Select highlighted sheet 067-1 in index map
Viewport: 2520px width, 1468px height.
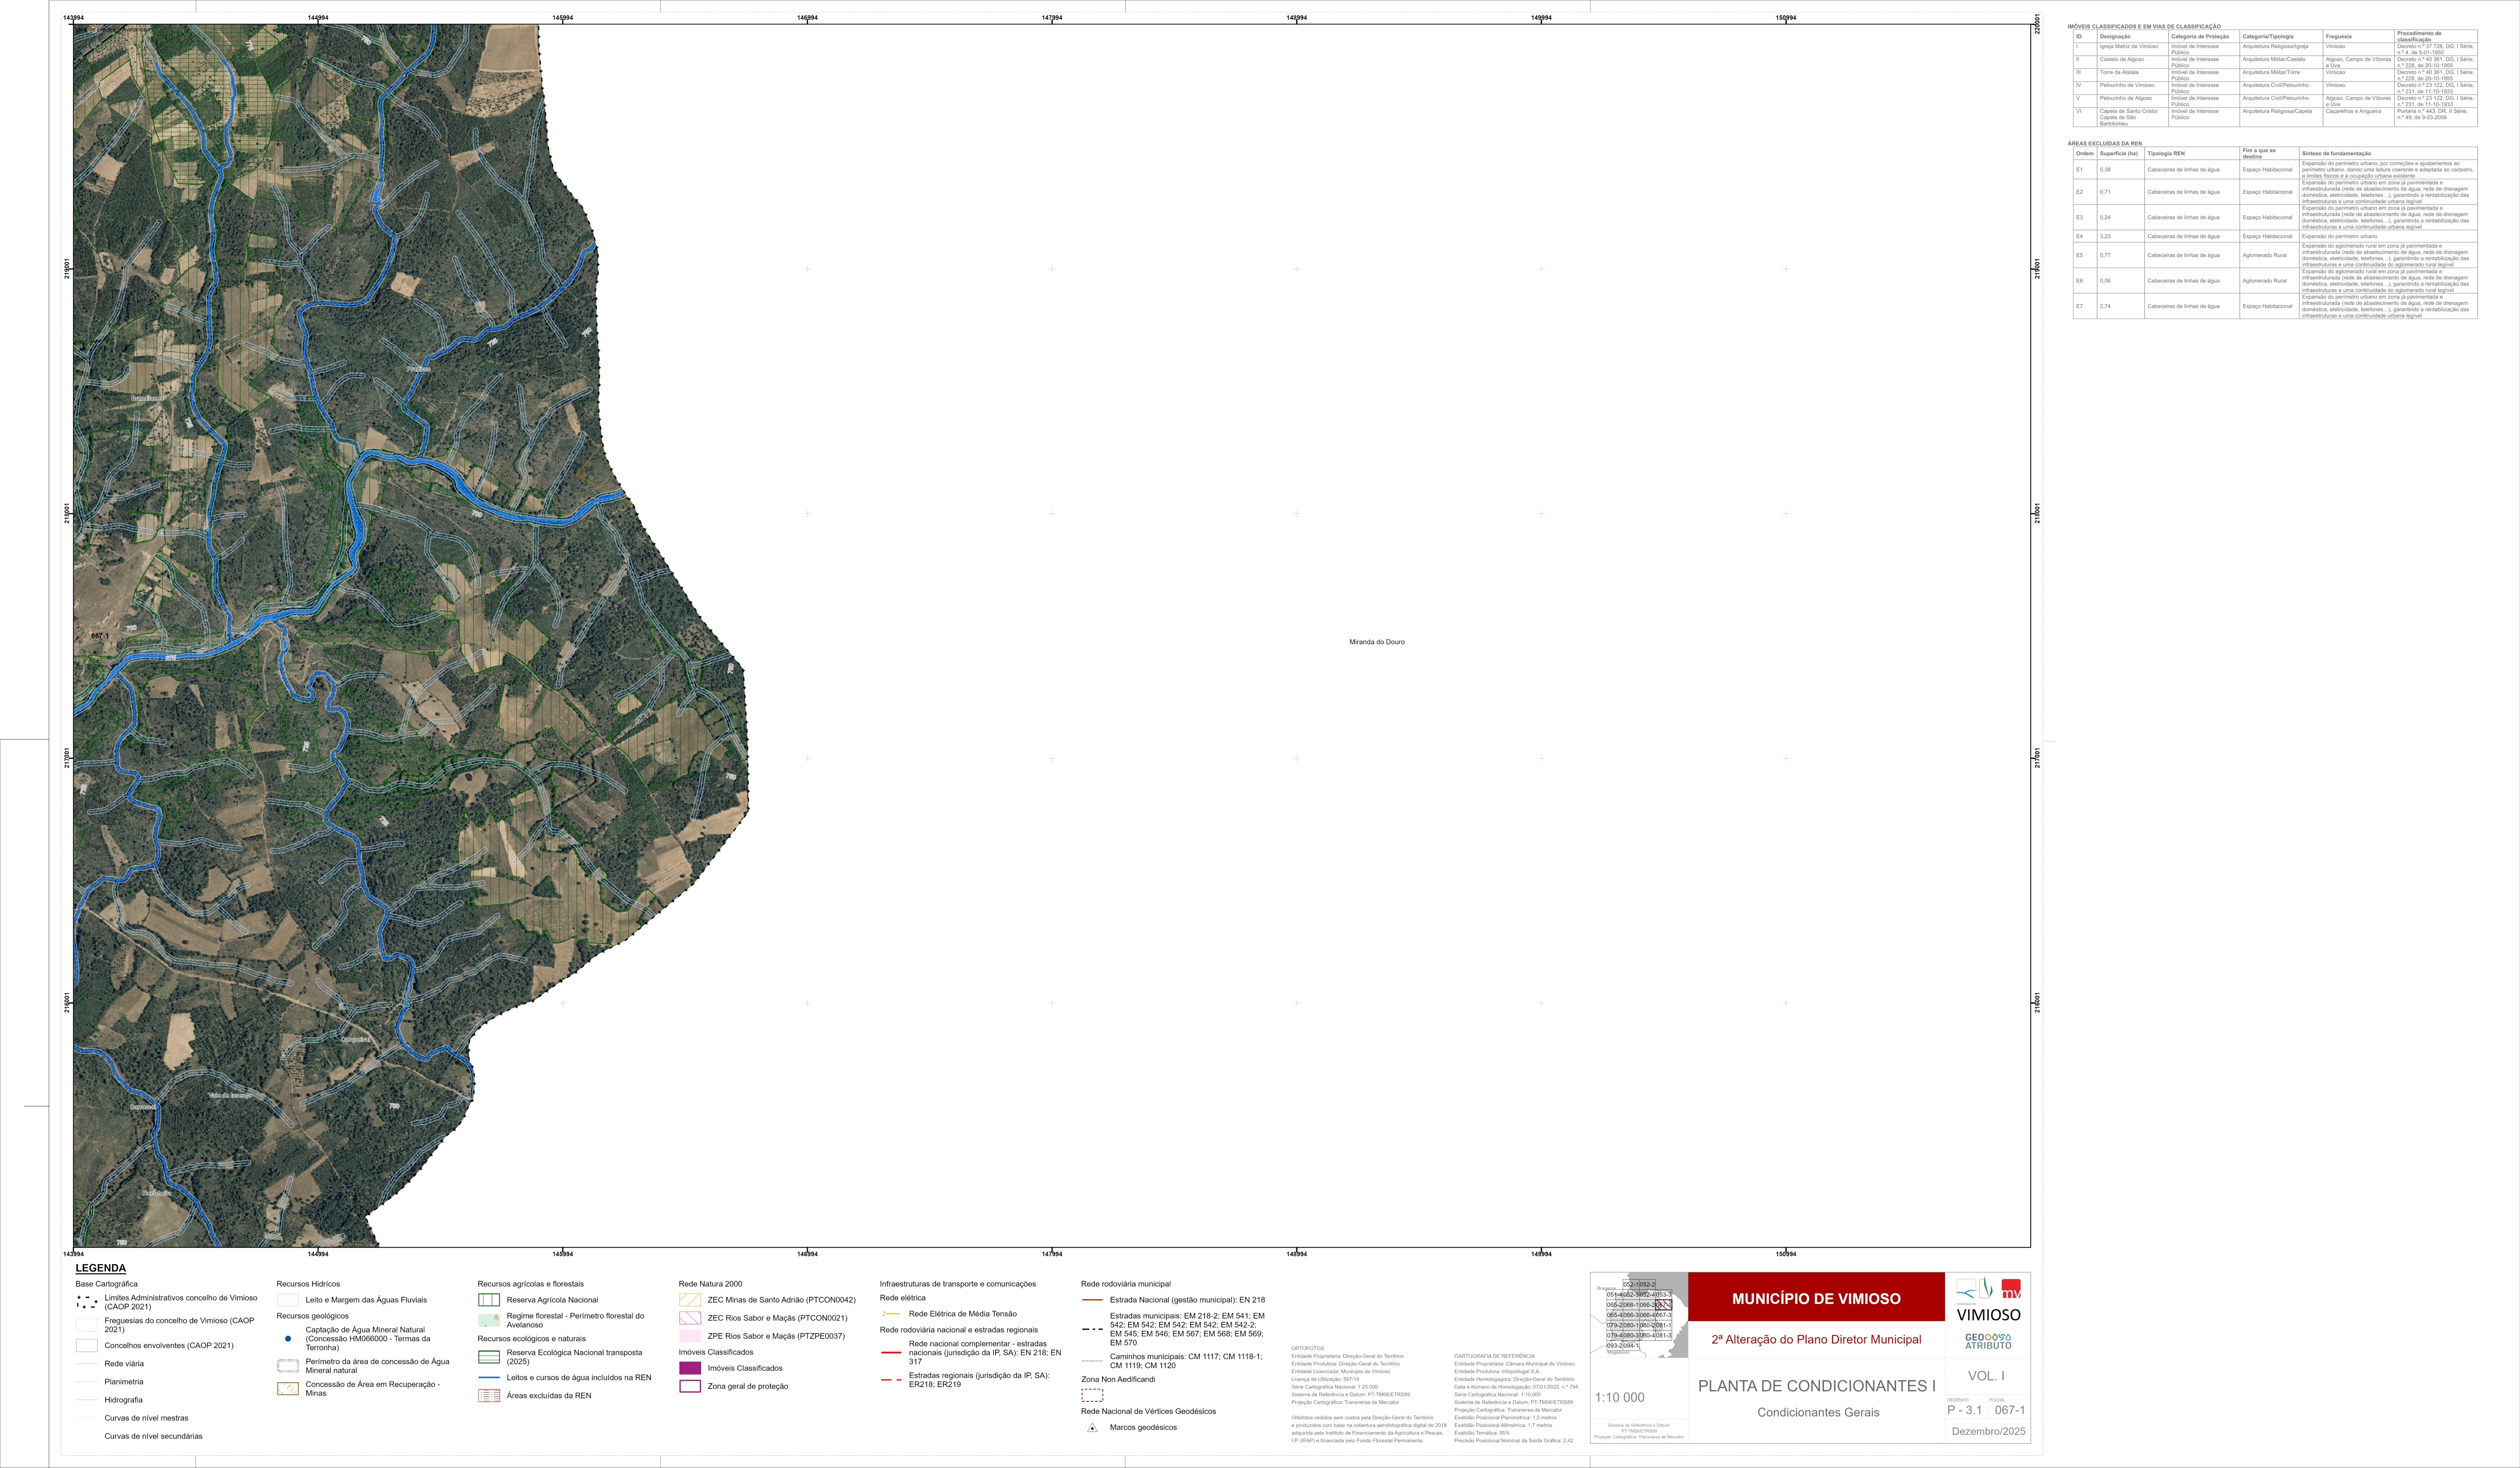click(1664, 1305)
